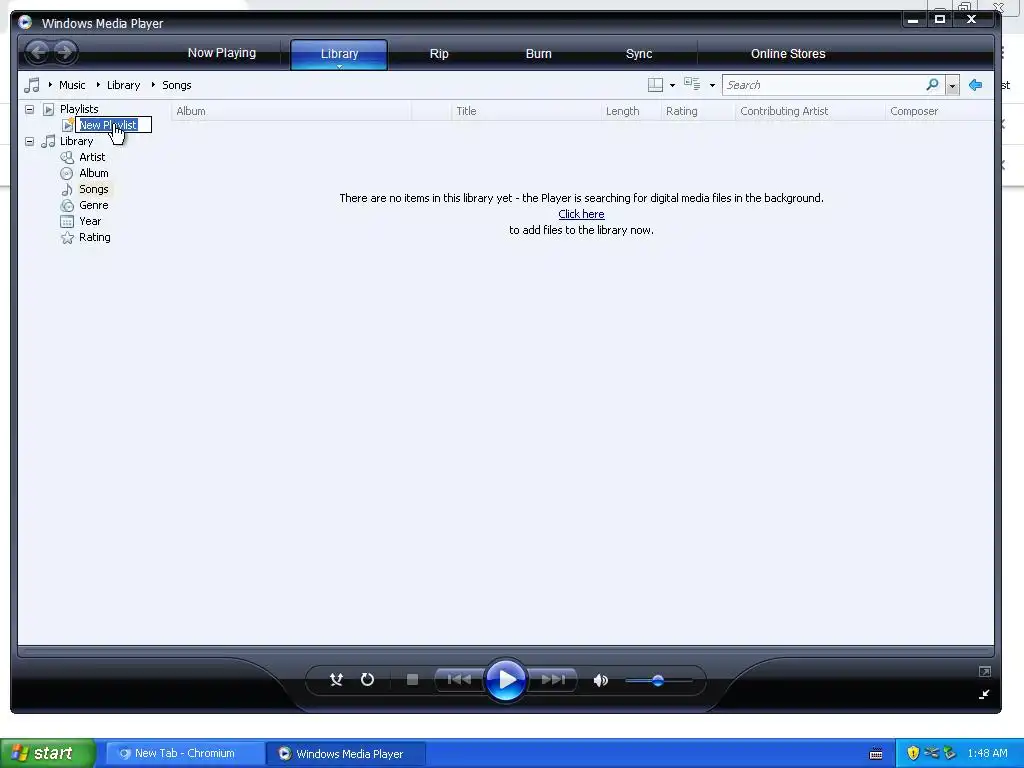The width and height of the screenshot is (1024, 768).
Task: Sort by the Title column header
Action: 526,111
